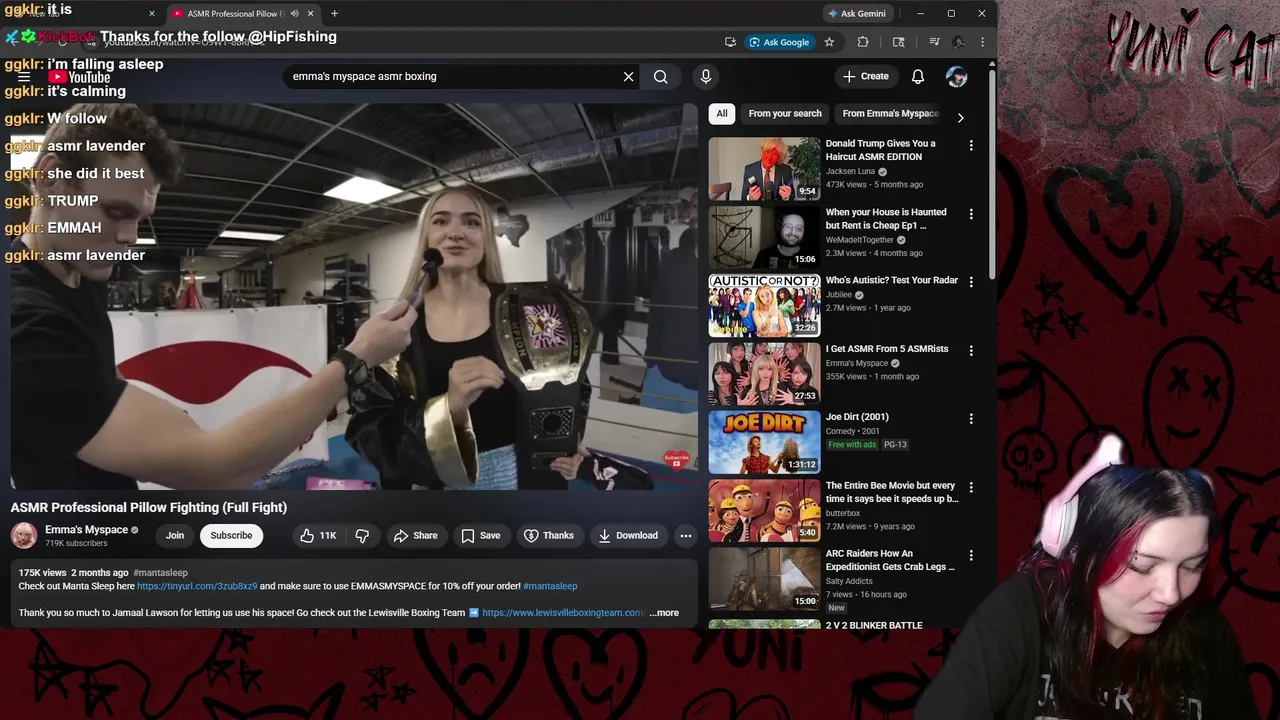Open the lewisvilleboxingteam.com link
Screen dimensions: 1280x720
click(x=563, y=613)
